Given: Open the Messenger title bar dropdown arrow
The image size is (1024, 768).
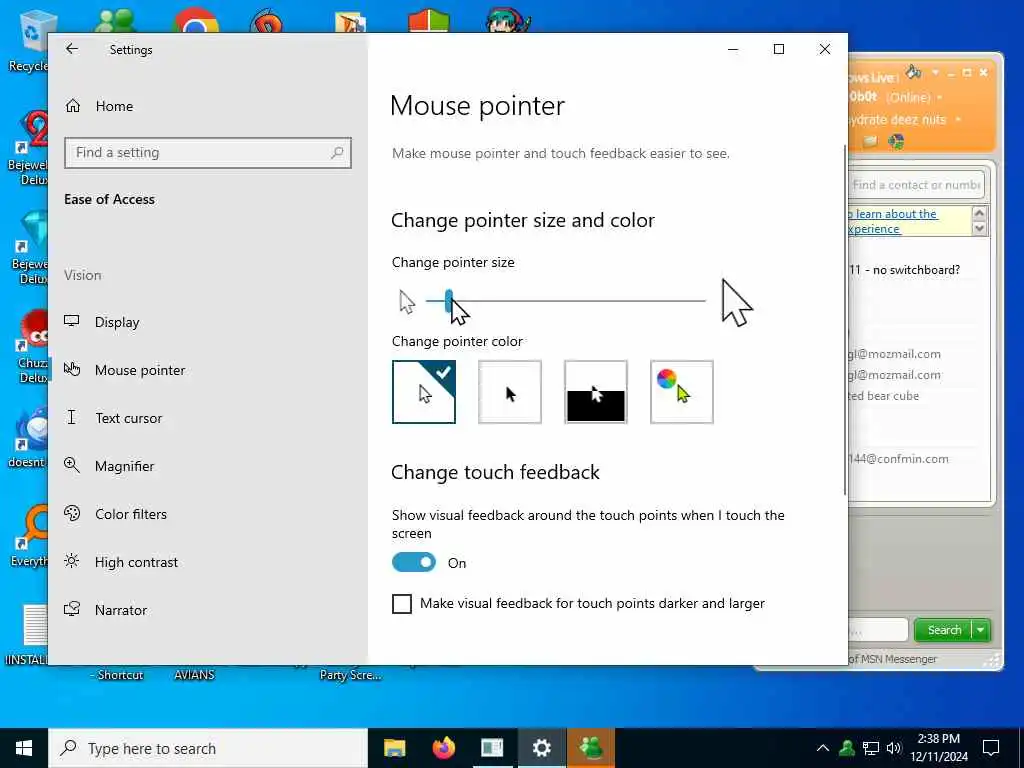Looking at the screenshot, I should tap(935, 72).
